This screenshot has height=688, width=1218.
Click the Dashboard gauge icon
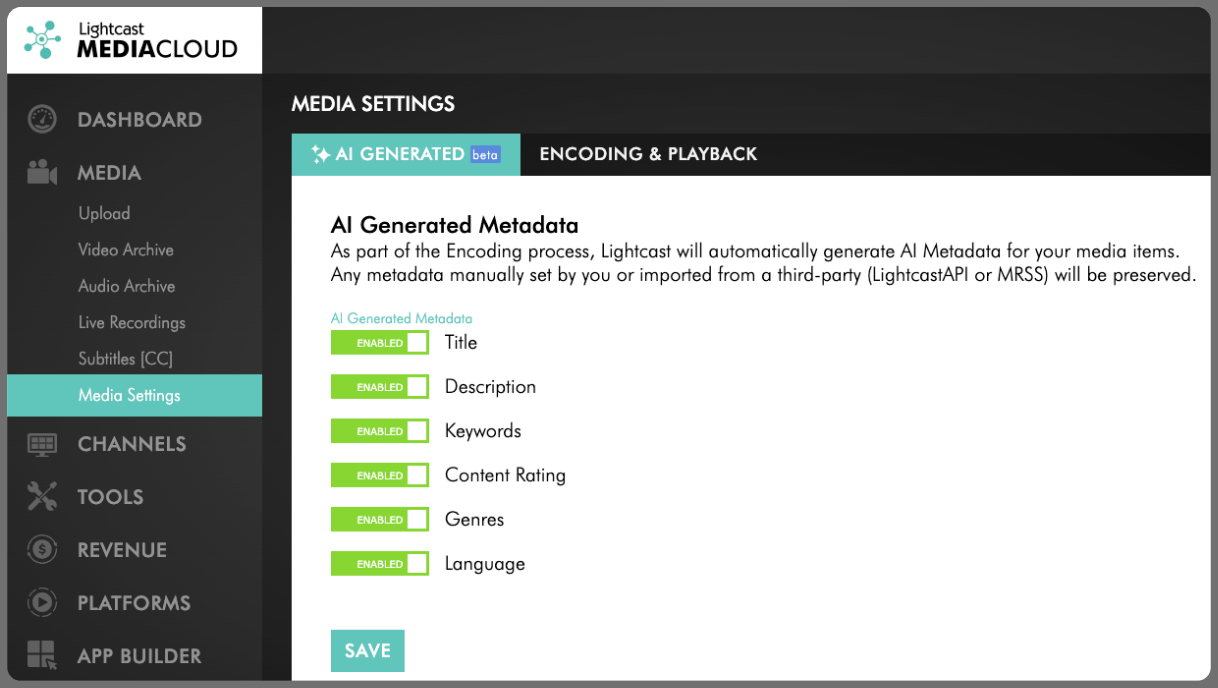click(42, 120)
